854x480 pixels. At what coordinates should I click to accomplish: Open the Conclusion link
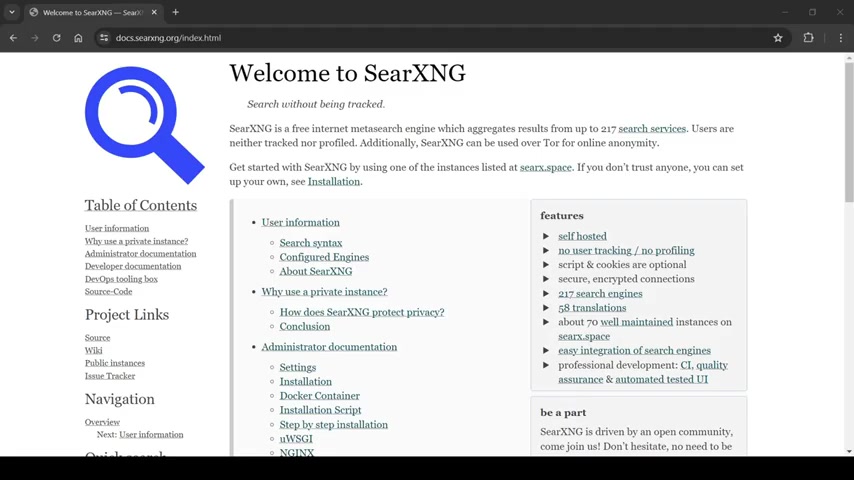[x=305, y=326]
